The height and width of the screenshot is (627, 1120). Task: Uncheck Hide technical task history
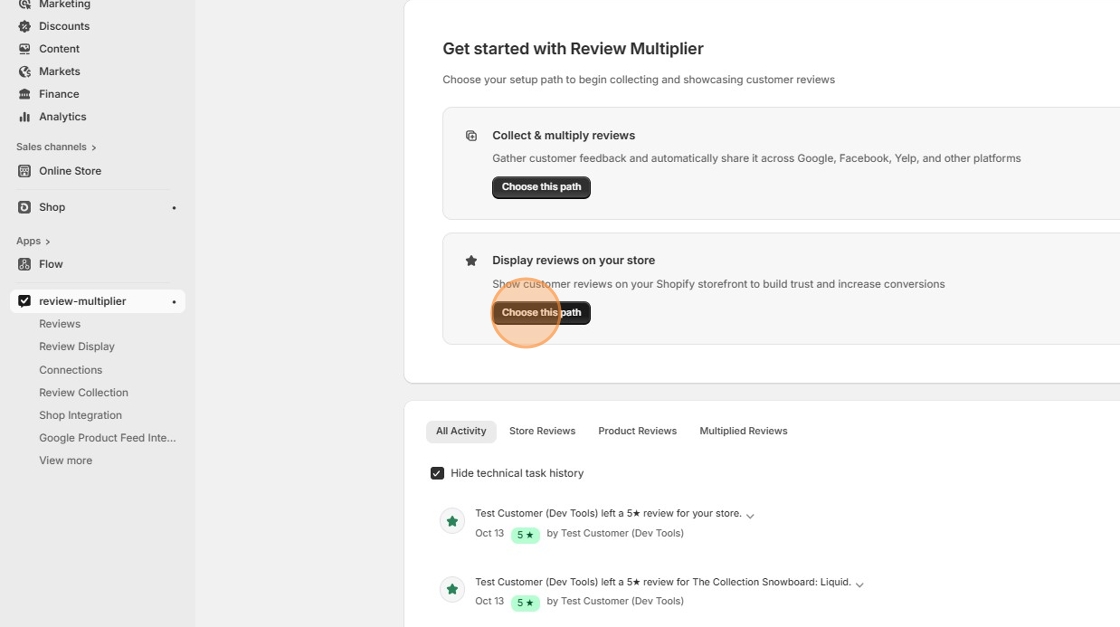pyautogui.click(x=438, y=472)
